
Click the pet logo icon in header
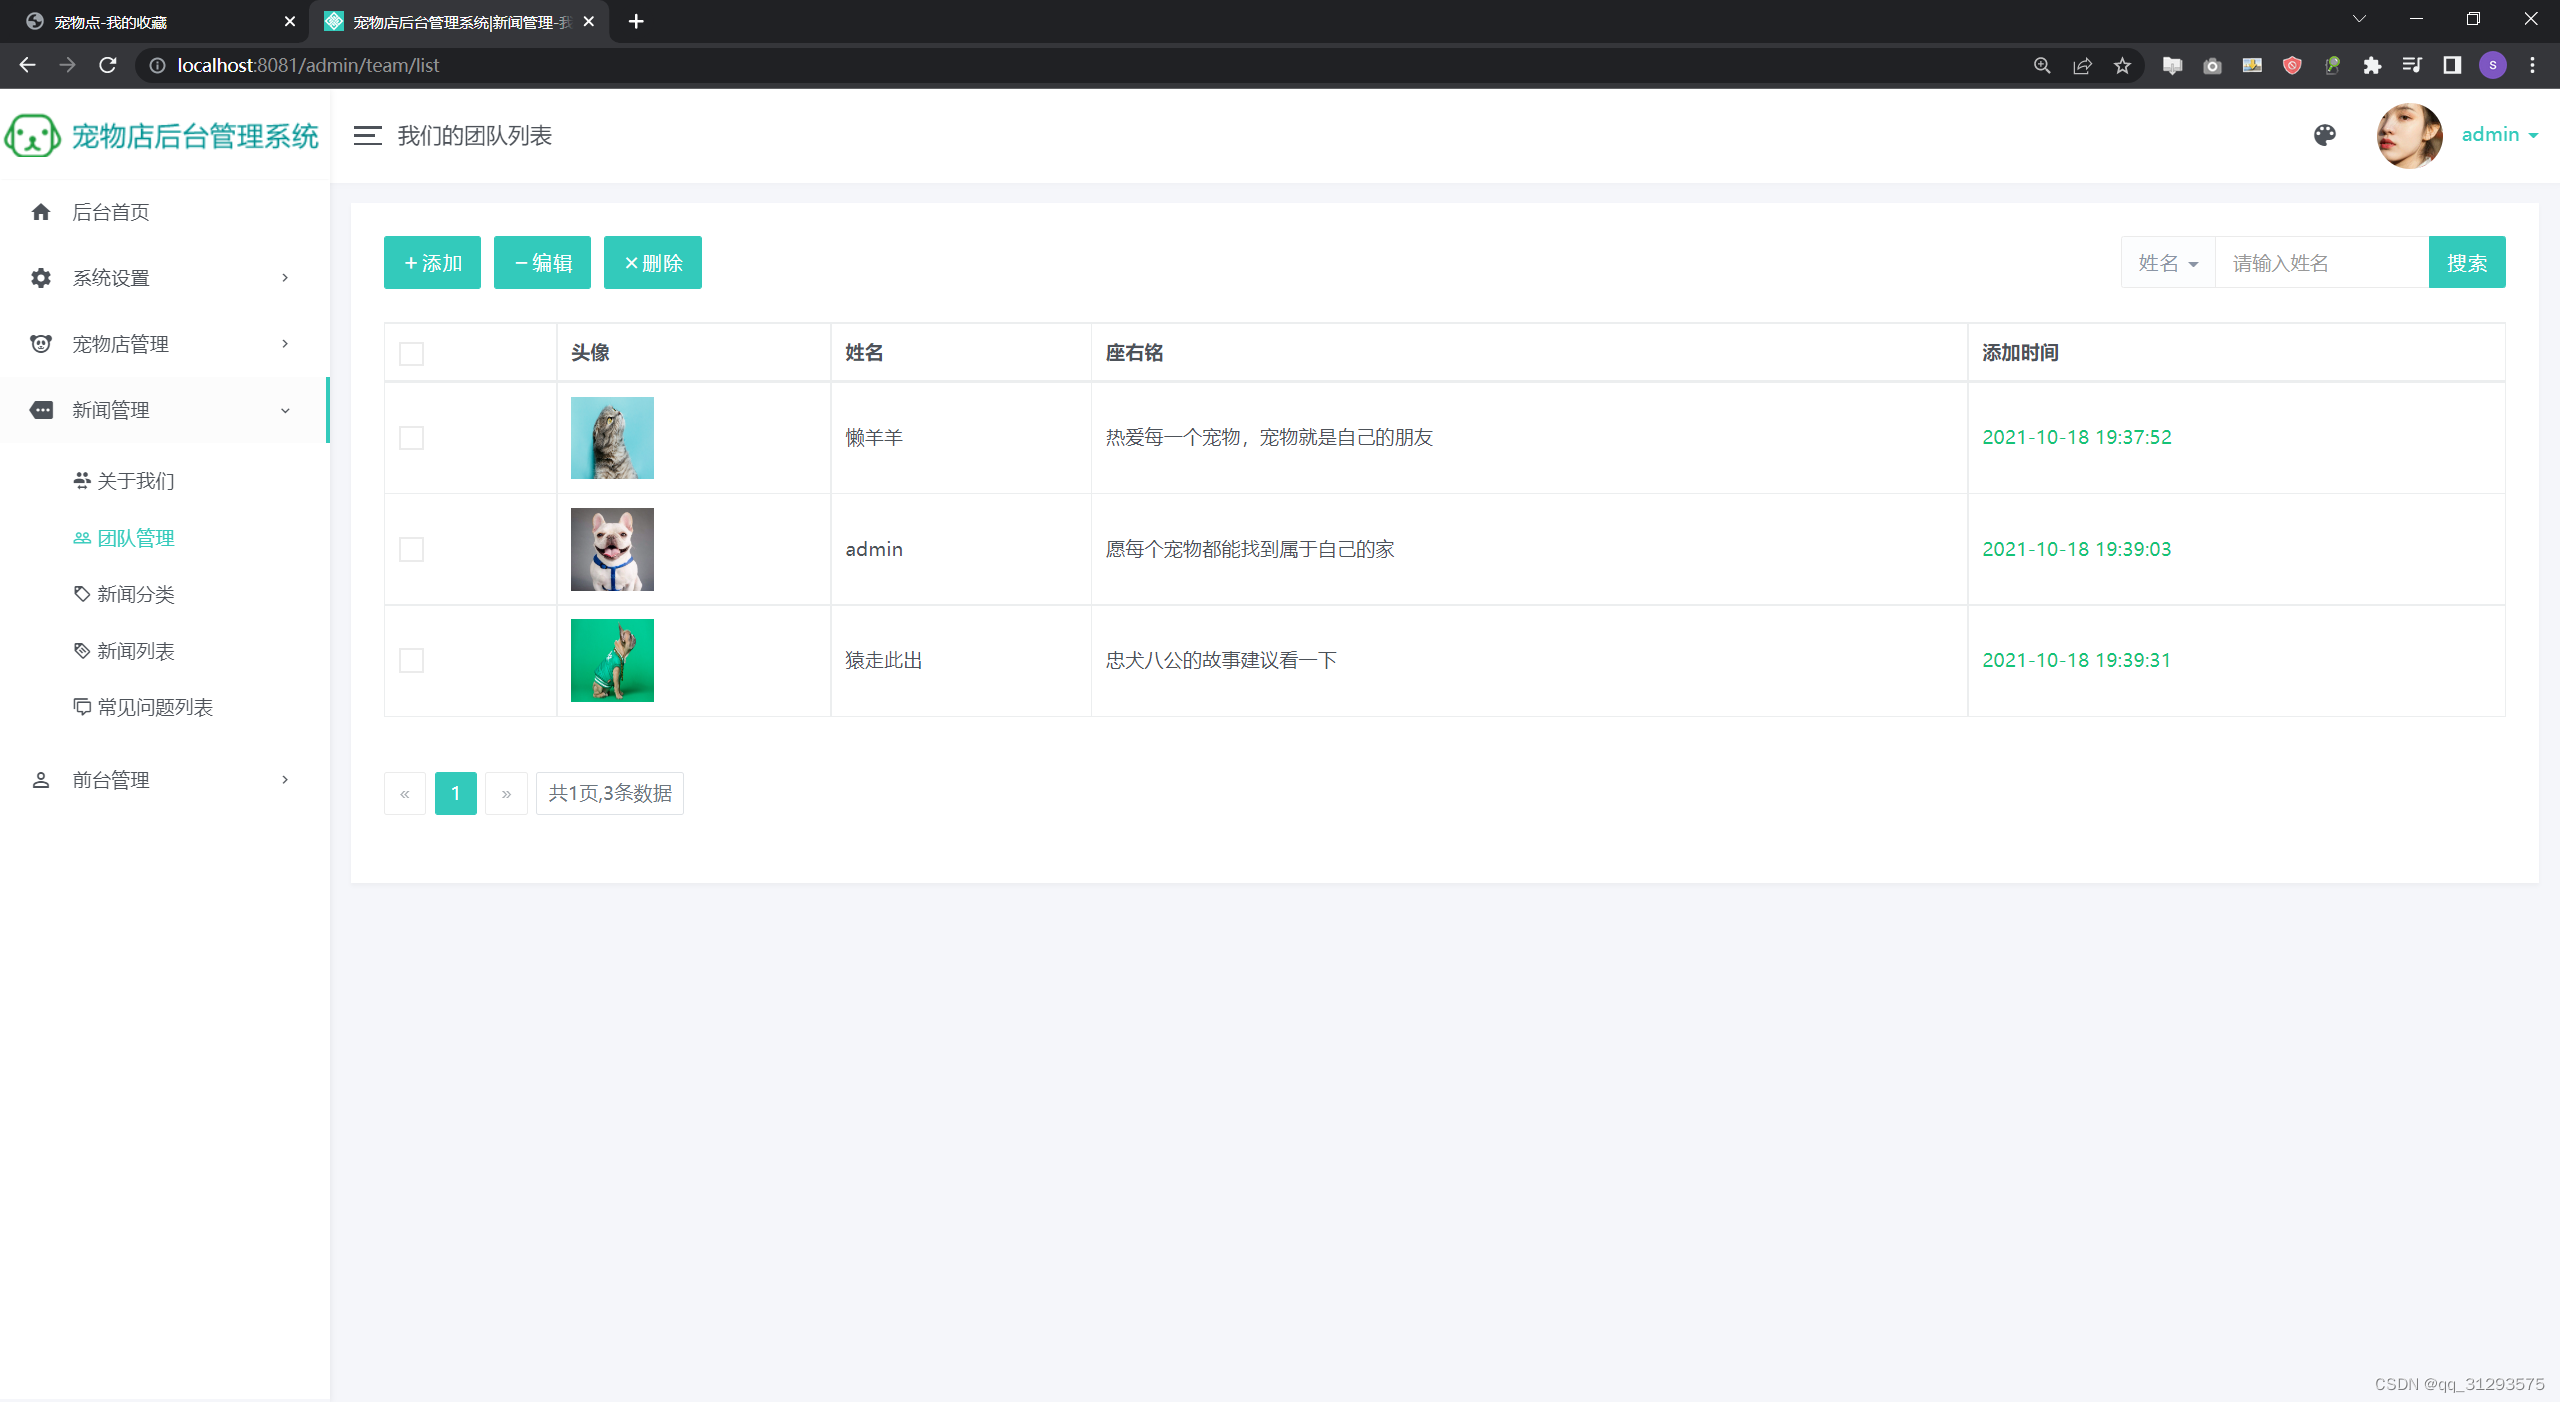pyautogui.click(x=32, y=136)
